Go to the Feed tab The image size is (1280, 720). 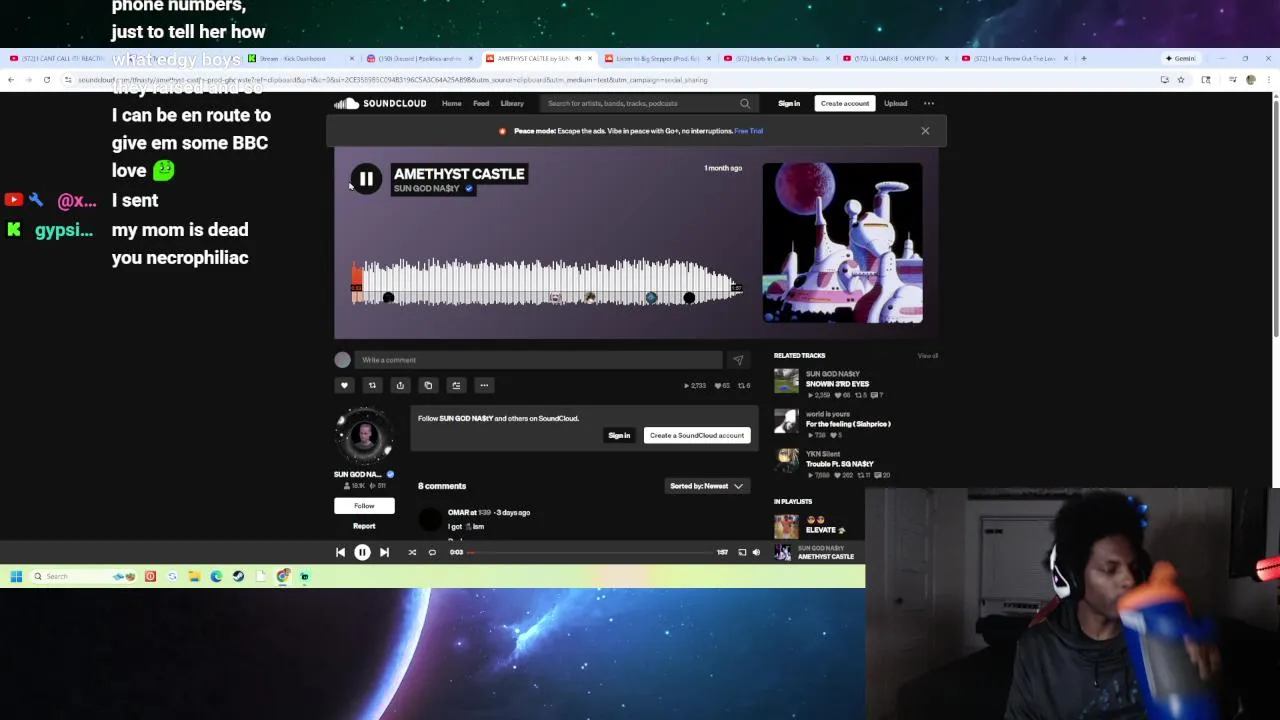tap(481, 103)
